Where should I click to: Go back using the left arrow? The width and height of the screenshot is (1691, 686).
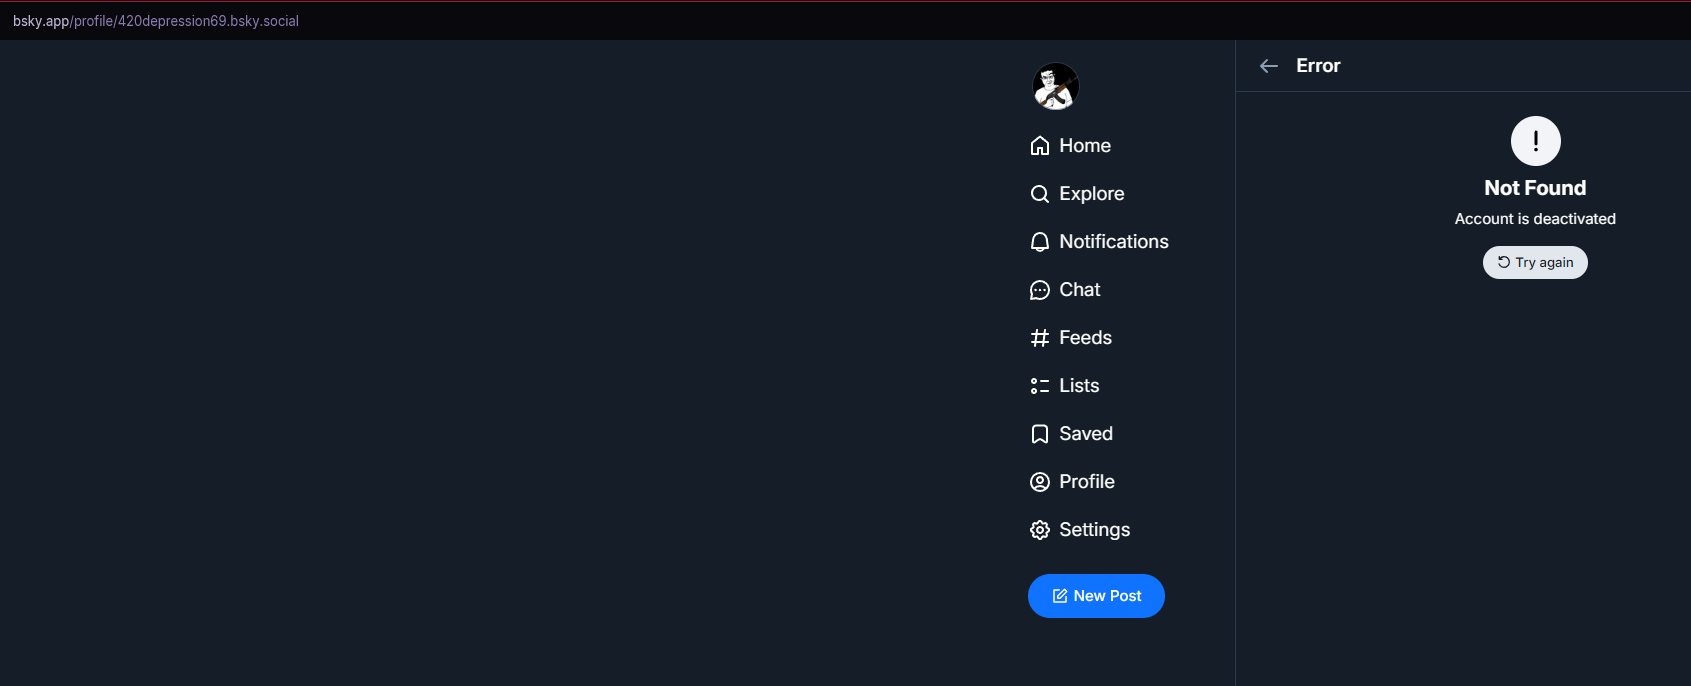(x=1269, y=66)
